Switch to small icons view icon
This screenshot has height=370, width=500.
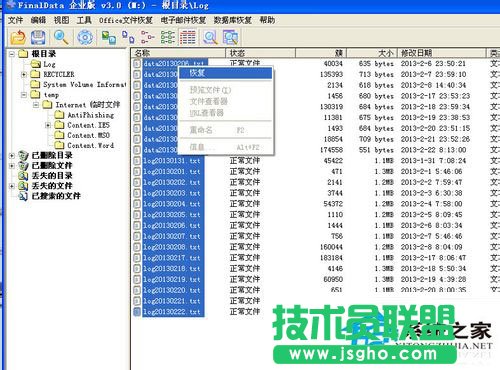tap(128, 37)
